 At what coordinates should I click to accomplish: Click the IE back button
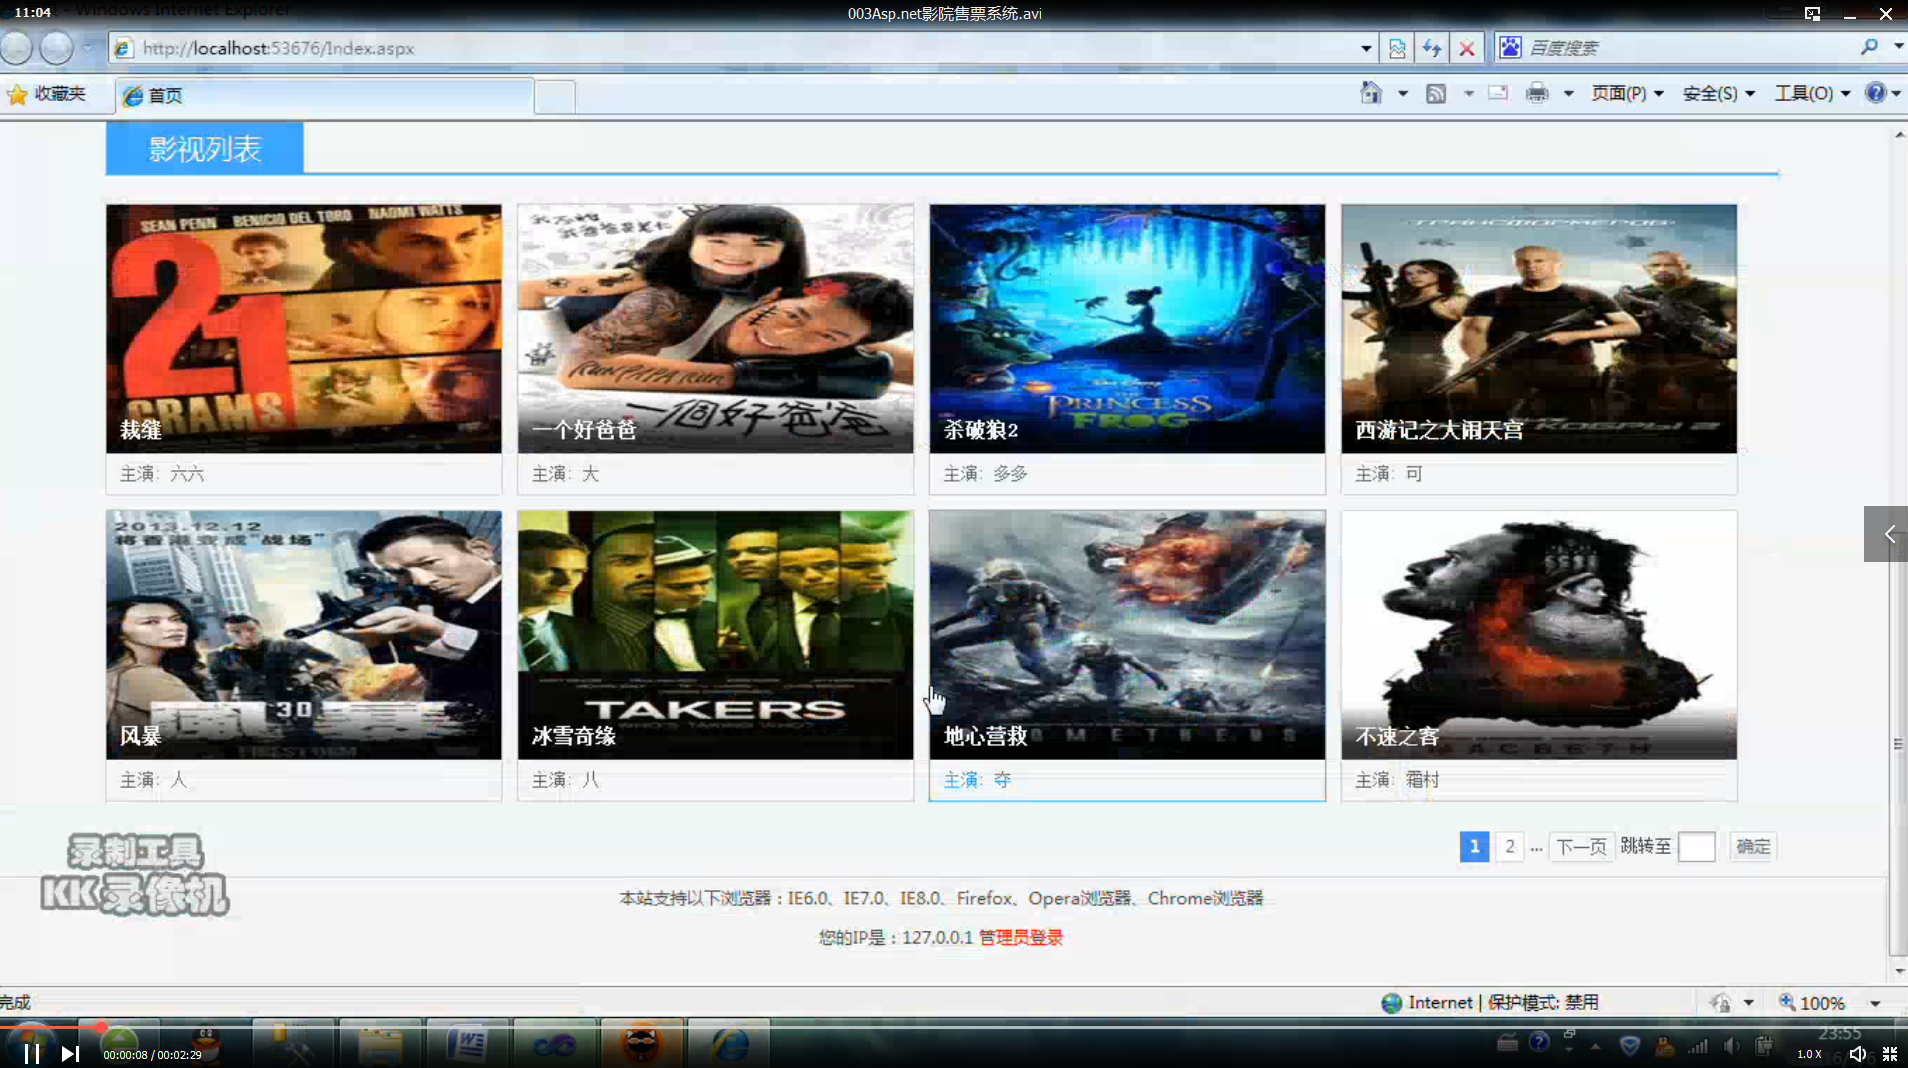click(18, 47)
